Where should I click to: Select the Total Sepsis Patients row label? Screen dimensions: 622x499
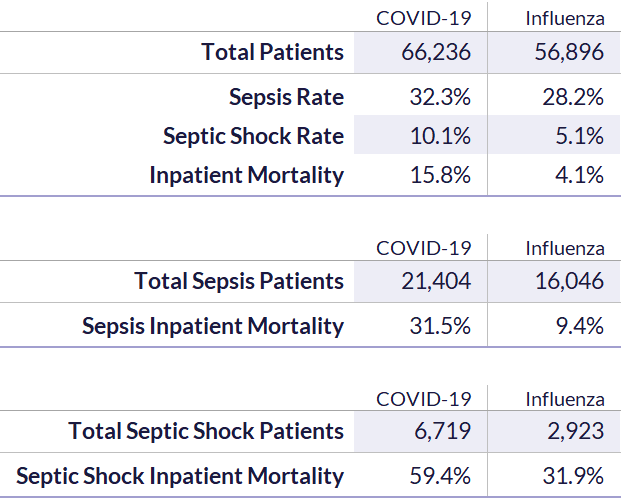(239, 281)
